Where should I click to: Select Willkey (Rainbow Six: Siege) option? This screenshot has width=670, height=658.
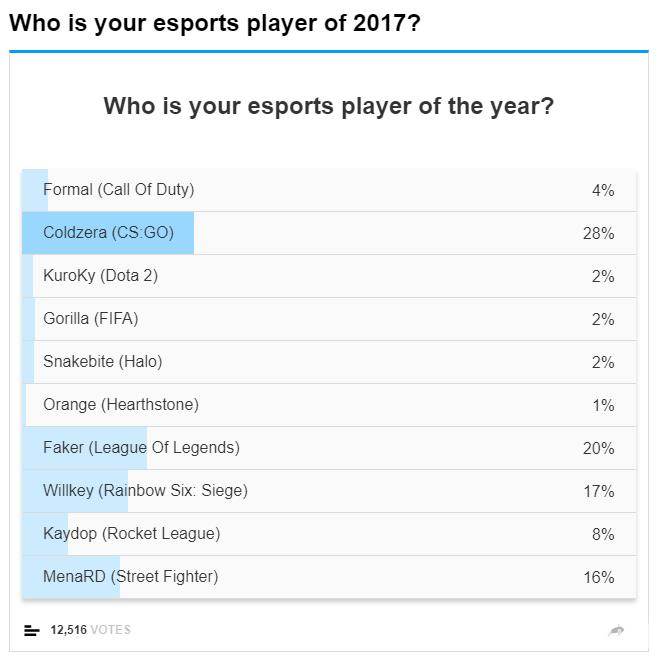click(x=145, y=491)
